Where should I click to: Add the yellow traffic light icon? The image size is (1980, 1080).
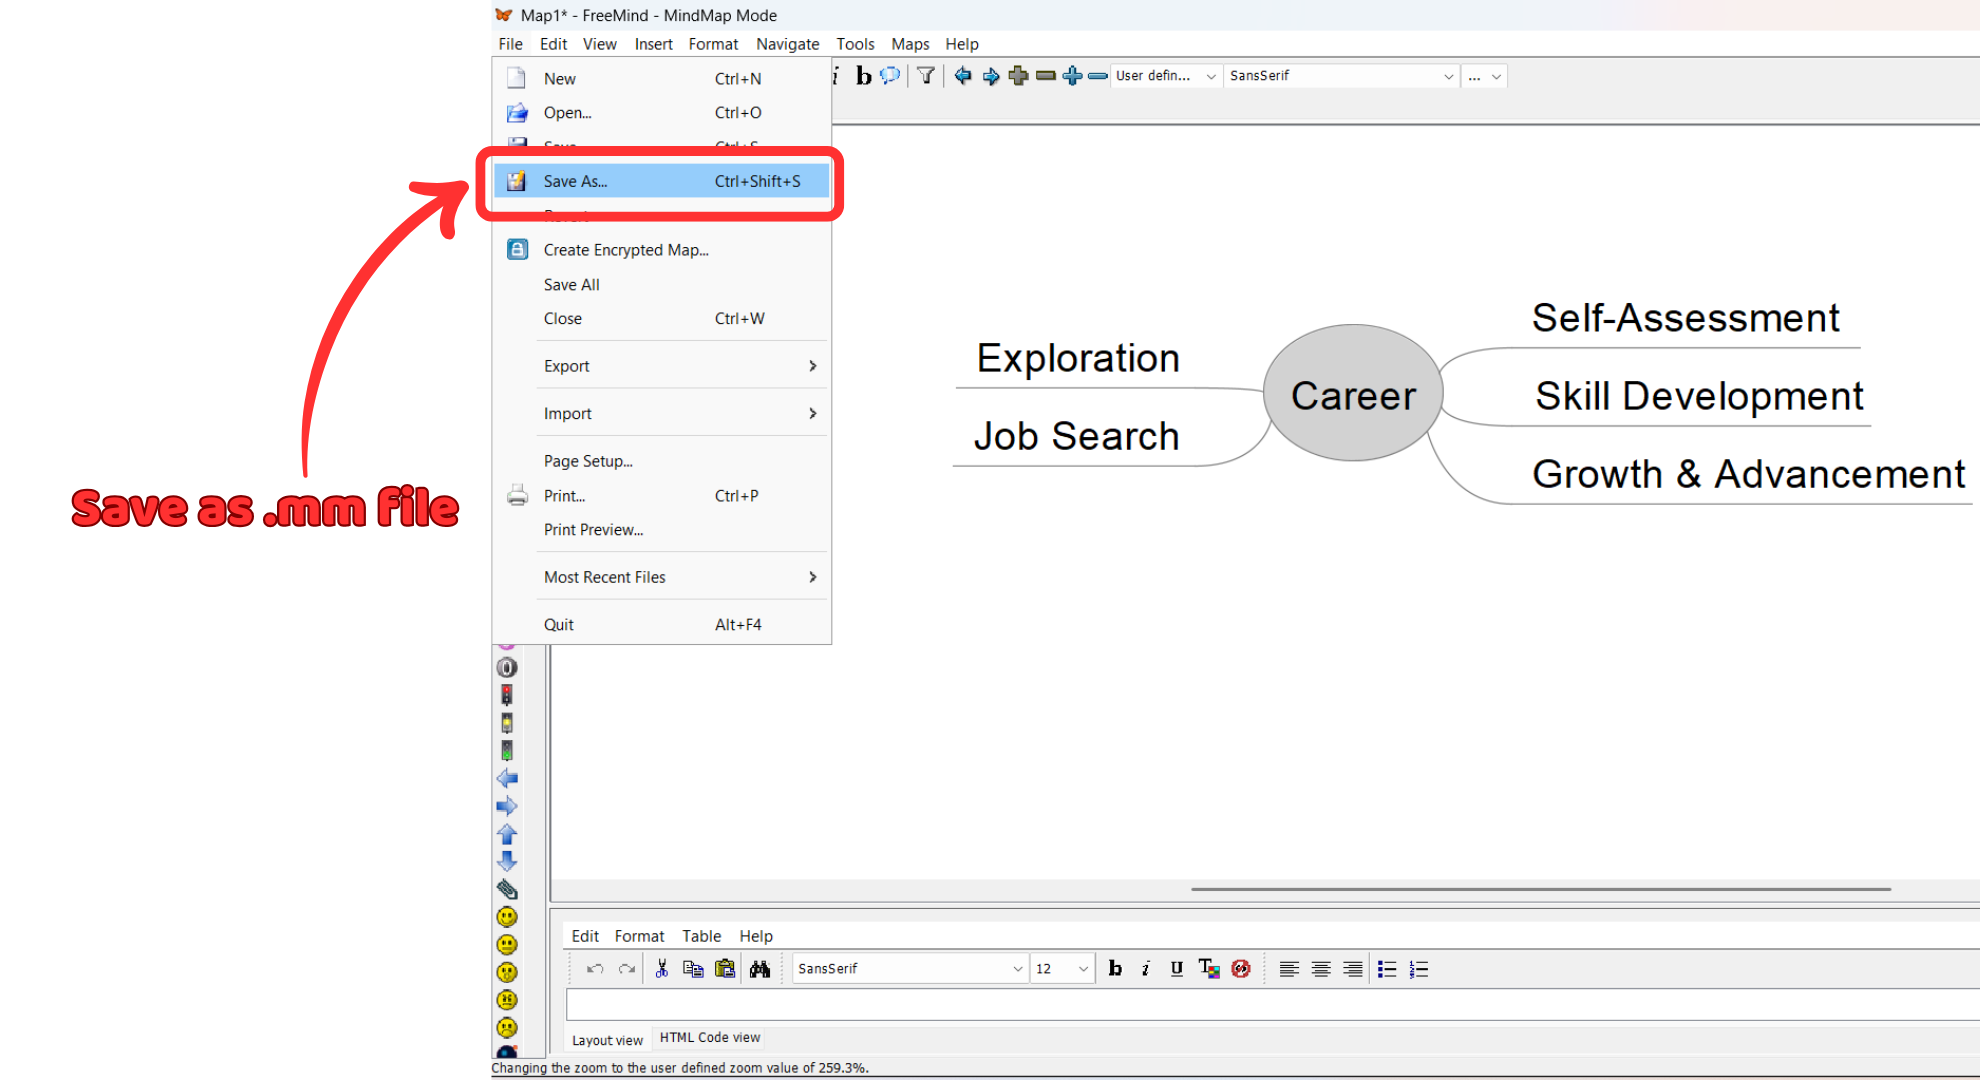point(507,723)
